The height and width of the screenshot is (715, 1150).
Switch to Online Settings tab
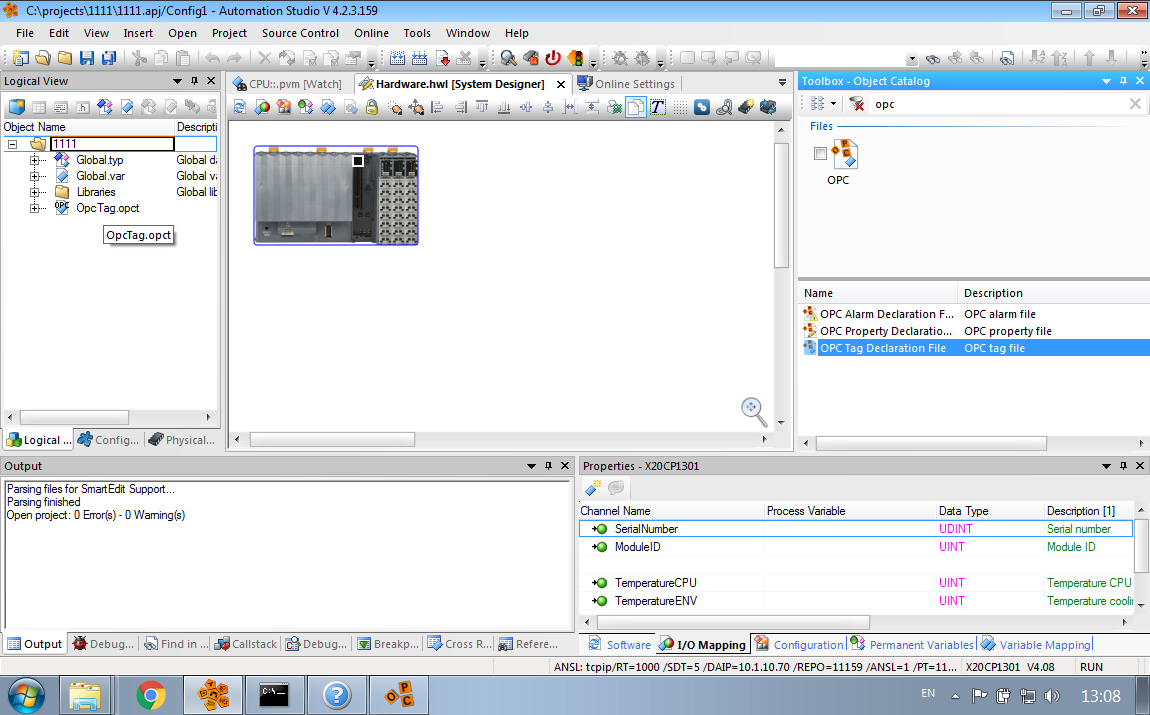click(626, 84)
